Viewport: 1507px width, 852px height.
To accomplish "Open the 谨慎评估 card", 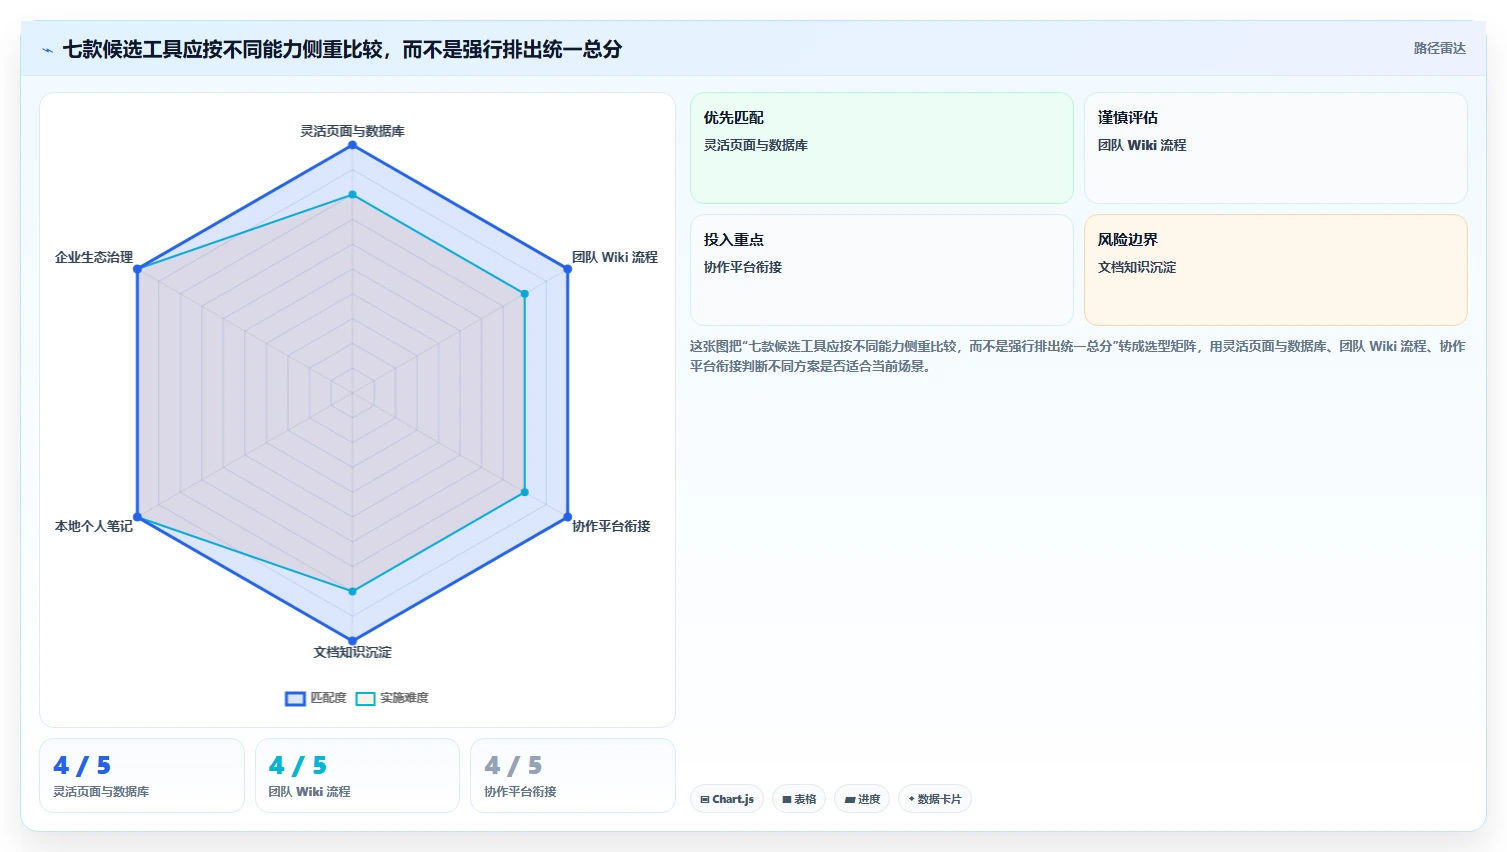I will tap(1275, 148).
